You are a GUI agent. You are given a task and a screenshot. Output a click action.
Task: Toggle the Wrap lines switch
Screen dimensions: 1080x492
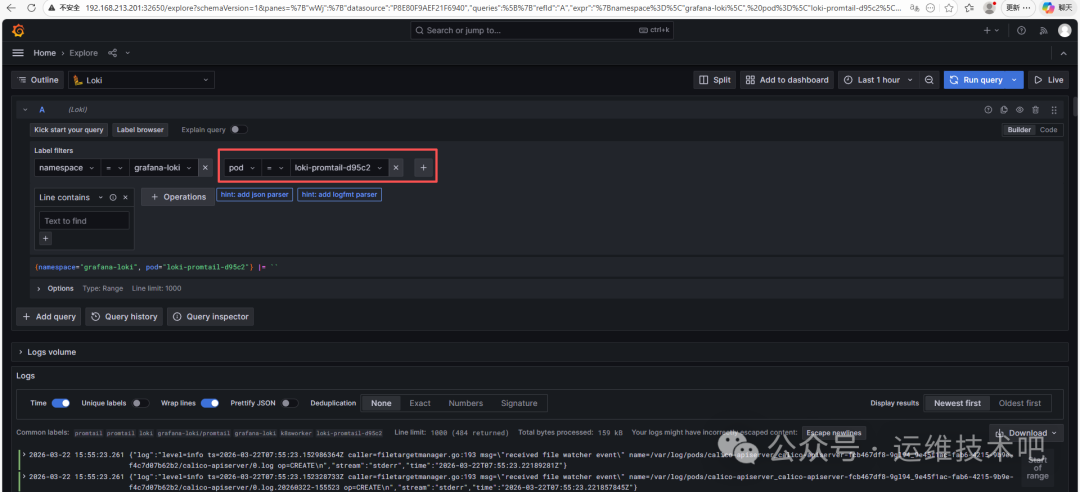[x=210, y=403]
